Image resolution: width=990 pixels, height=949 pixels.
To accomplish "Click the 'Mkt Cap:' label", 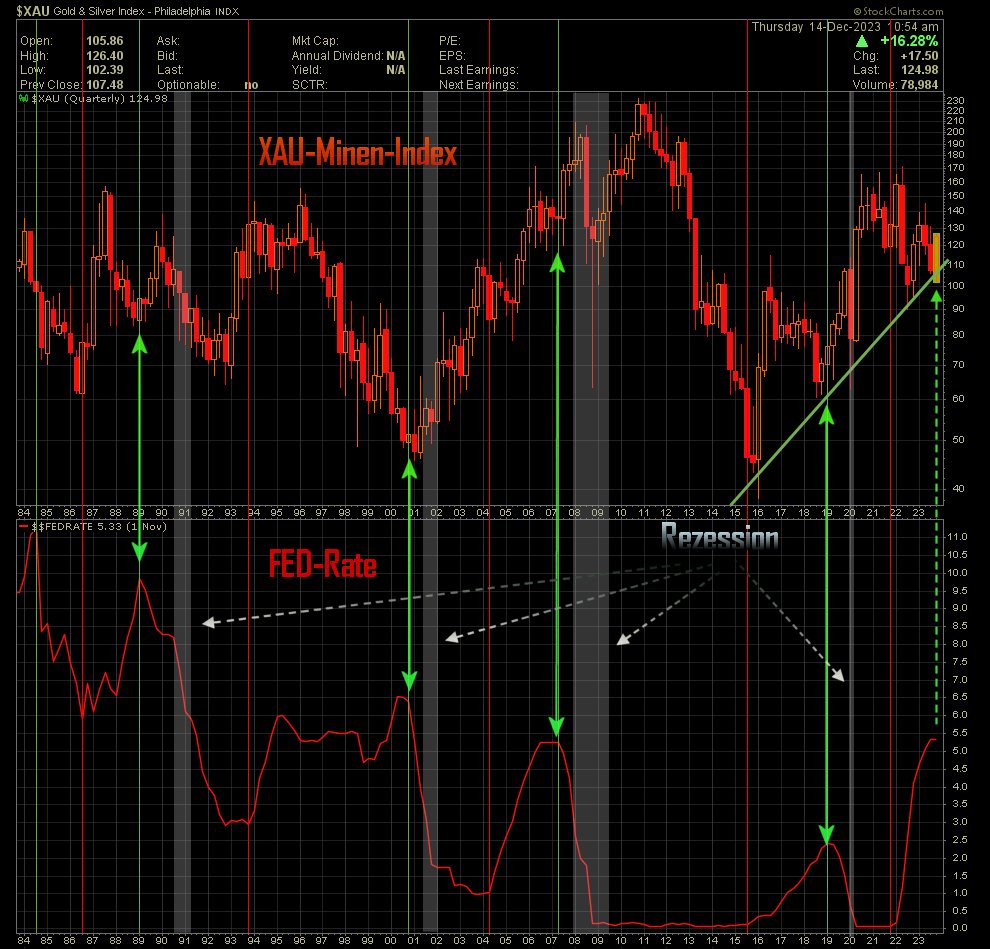I will point(315,41).
